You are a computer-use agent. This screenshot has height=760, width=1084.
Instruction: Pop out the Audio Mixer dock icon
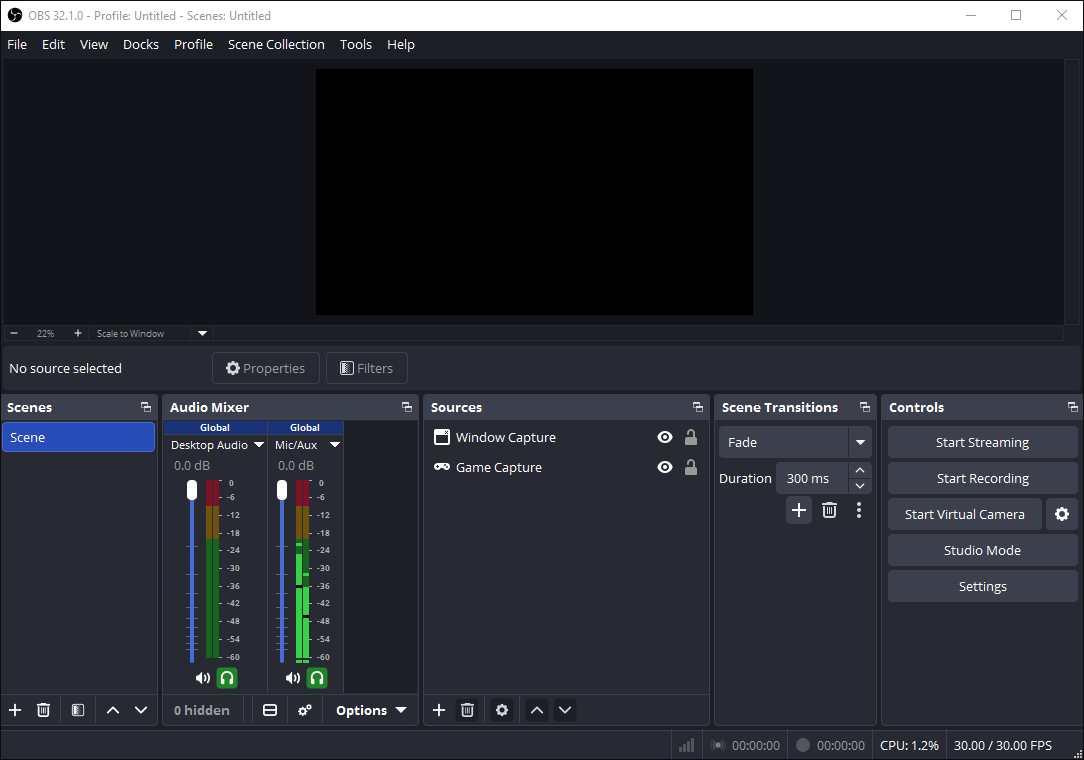click(406, 407)
